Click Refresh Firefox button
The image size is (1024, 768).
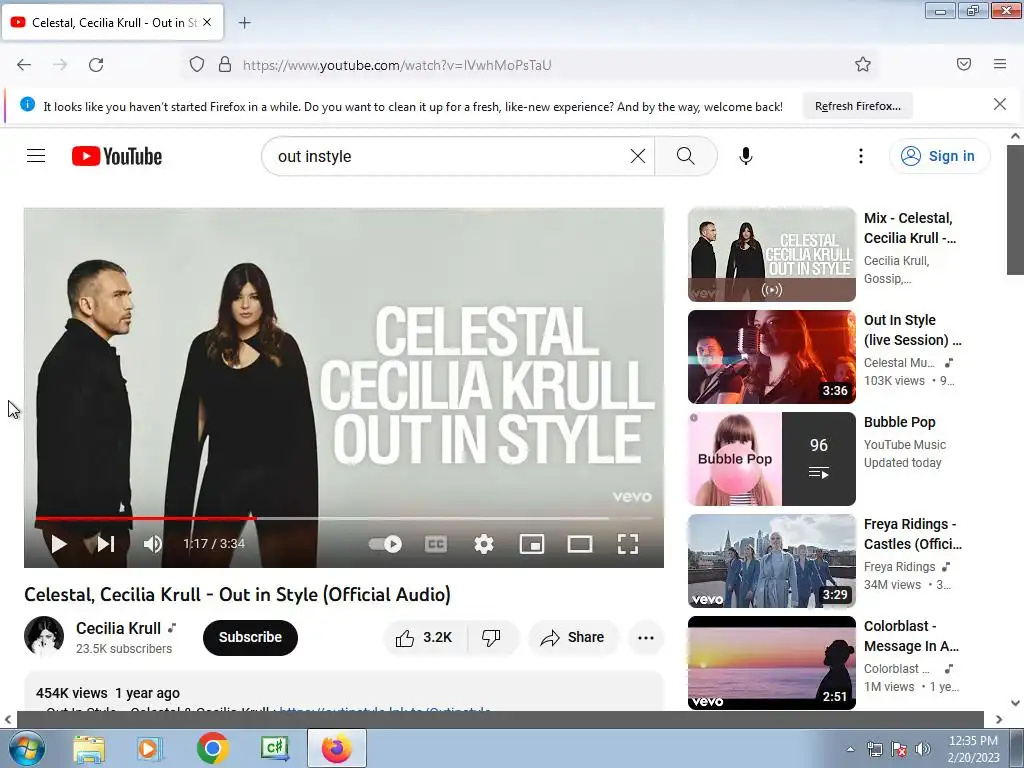[x=857, y=106]
